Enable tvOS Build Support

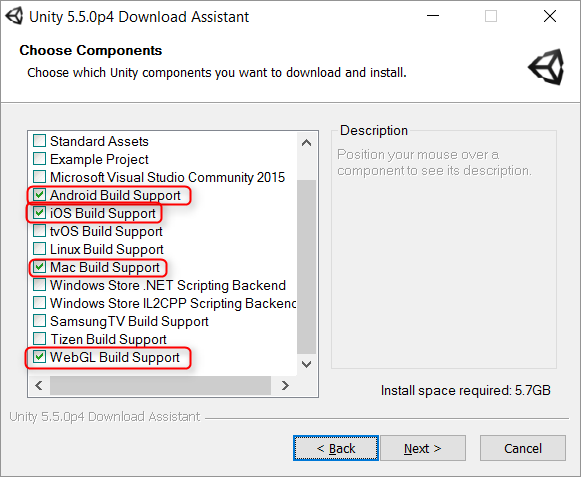coord(39,231)
